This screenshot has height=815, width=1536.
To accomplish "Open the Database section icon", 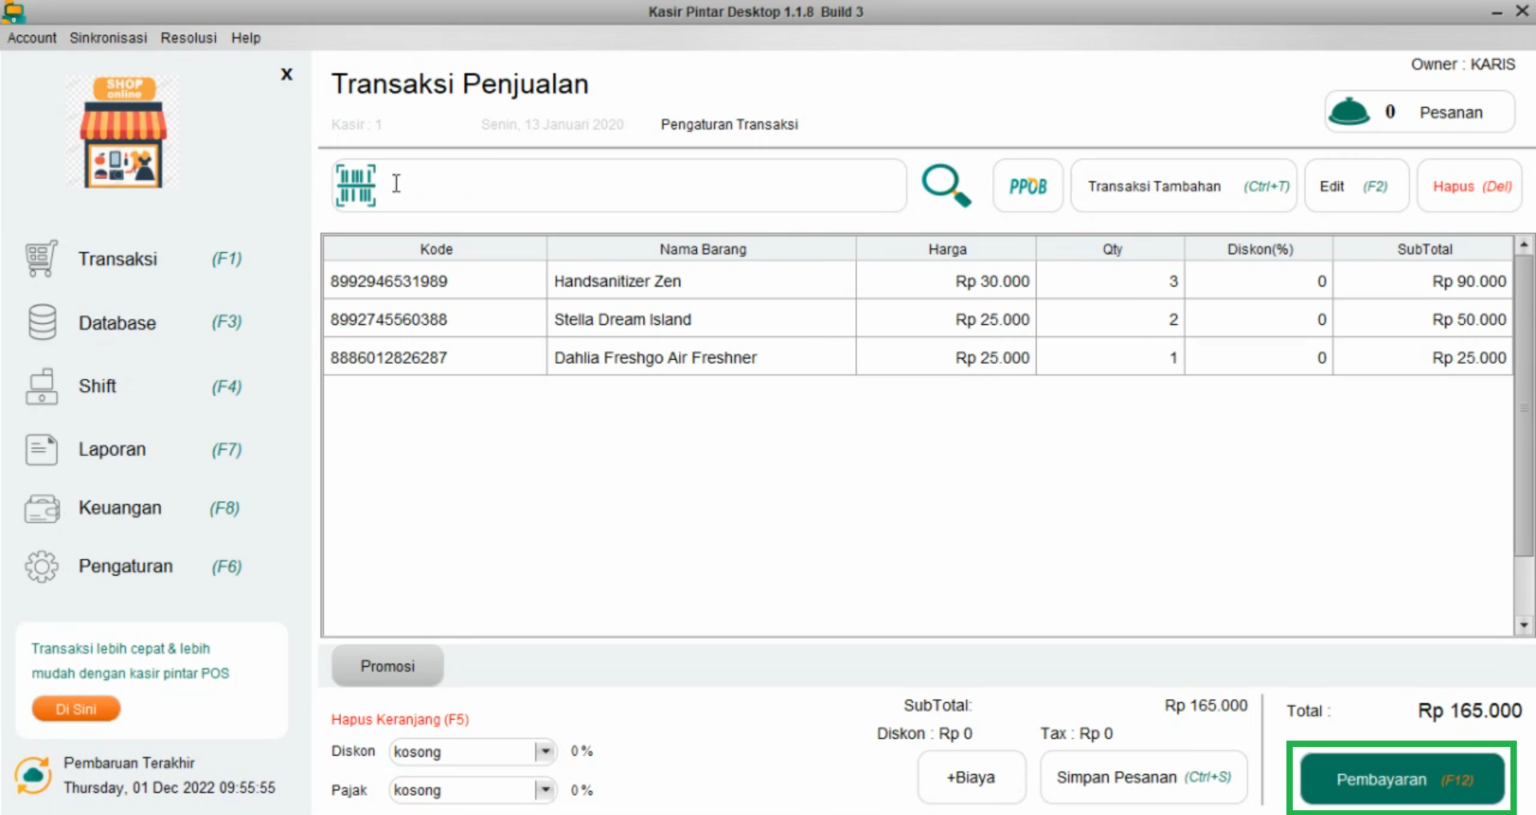I will coord(41,322).
